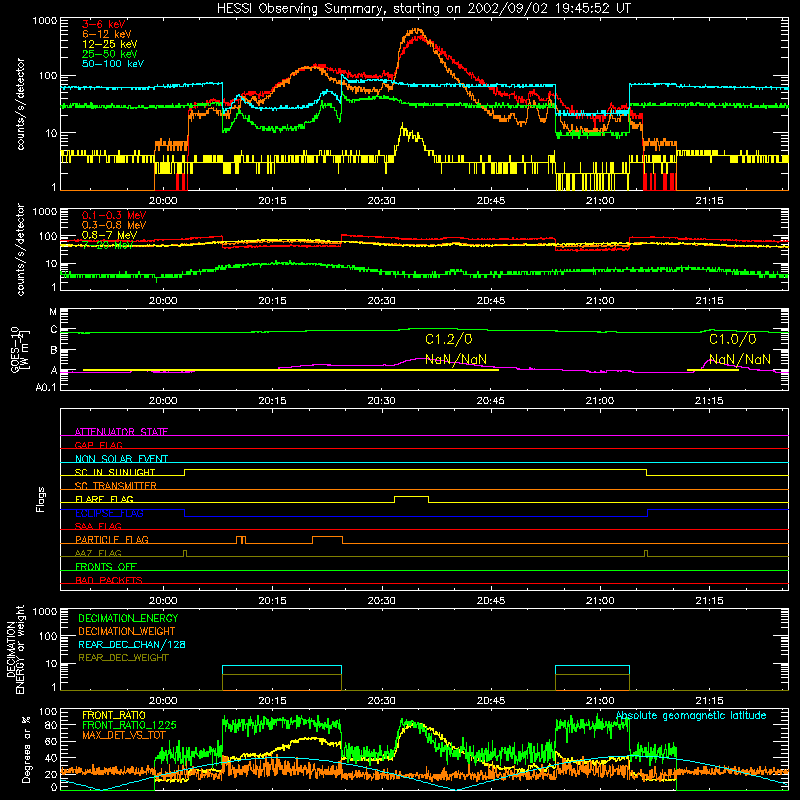800x800 pixels.
Task: Click the GAP_FLAG label
Action: point(98,445)
